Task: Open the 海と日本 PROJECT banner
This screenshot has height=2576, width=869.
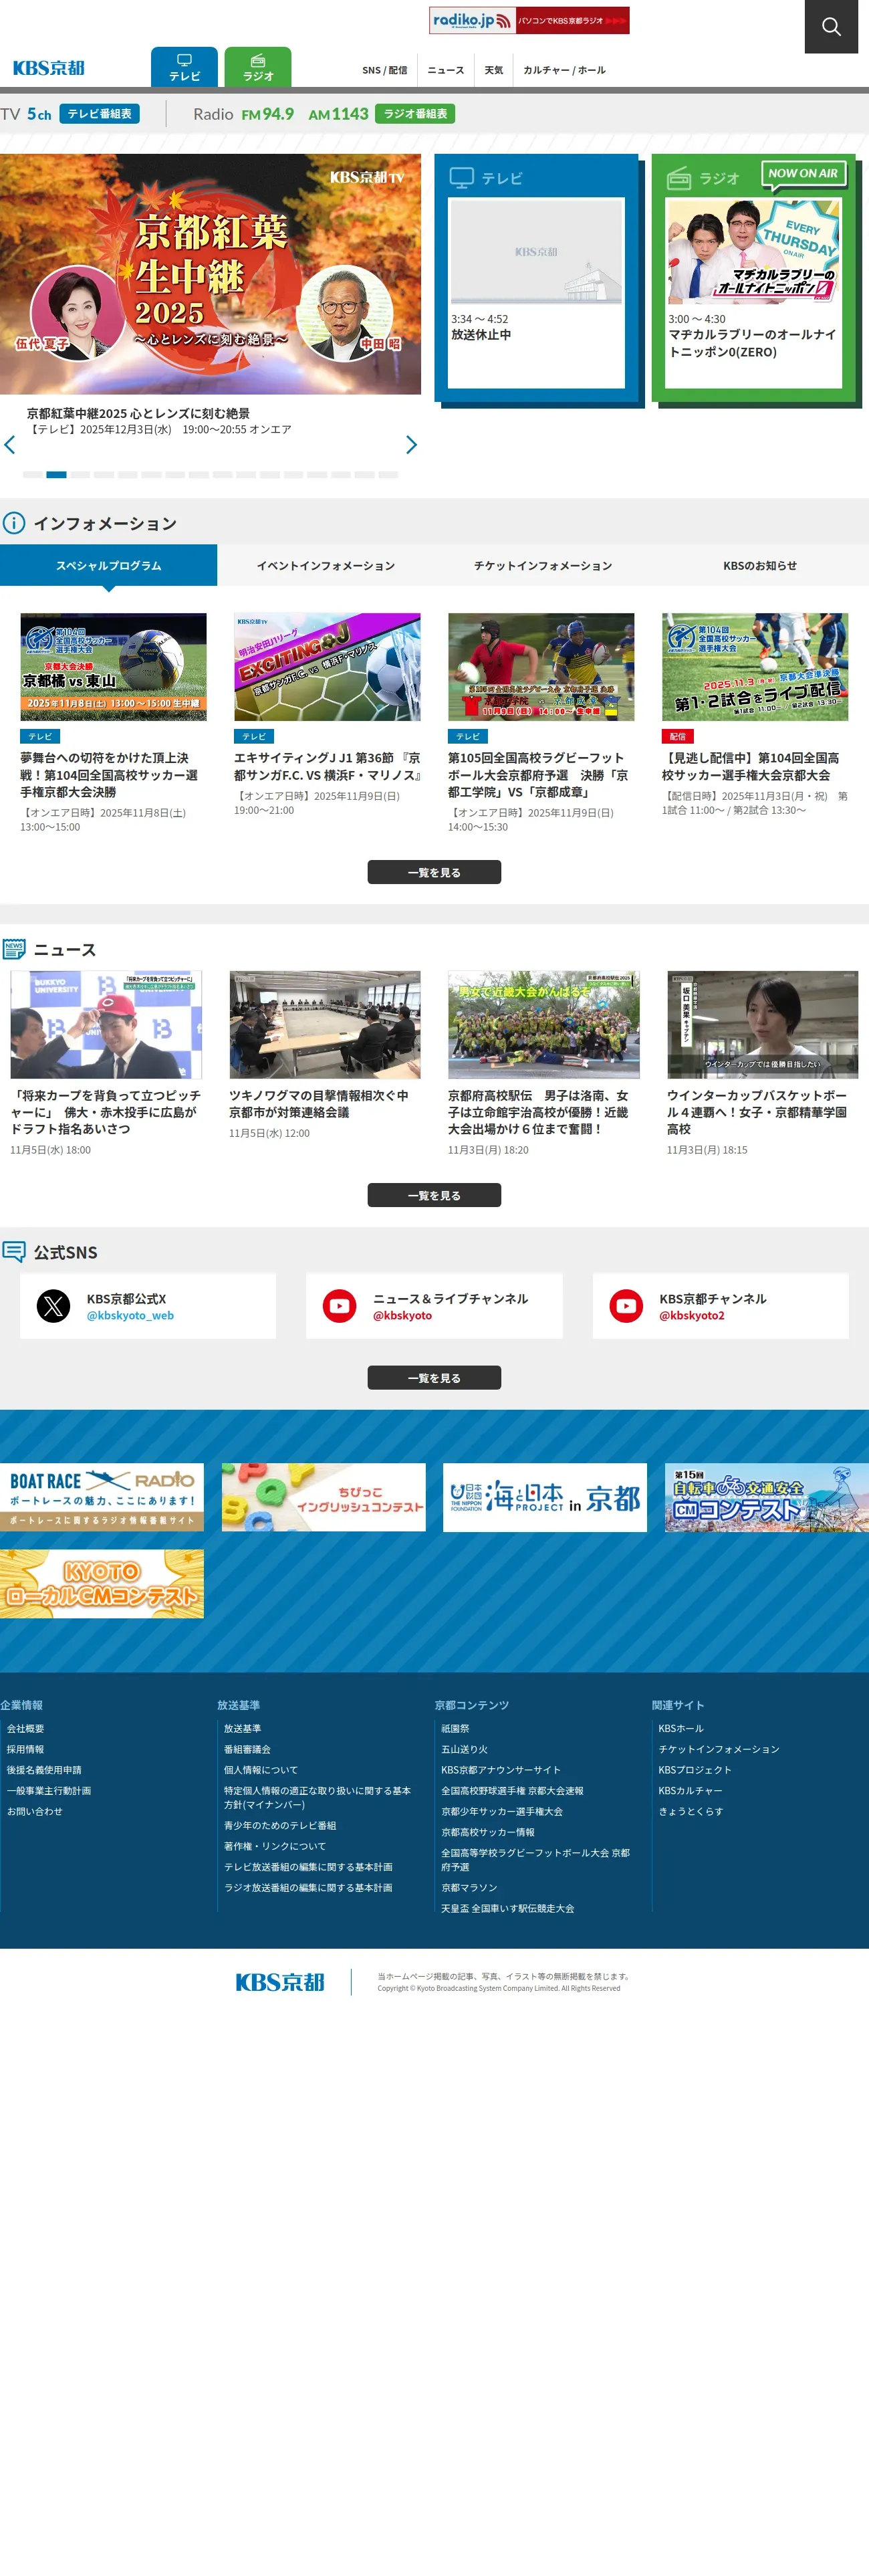Action: pos(545,1497)
